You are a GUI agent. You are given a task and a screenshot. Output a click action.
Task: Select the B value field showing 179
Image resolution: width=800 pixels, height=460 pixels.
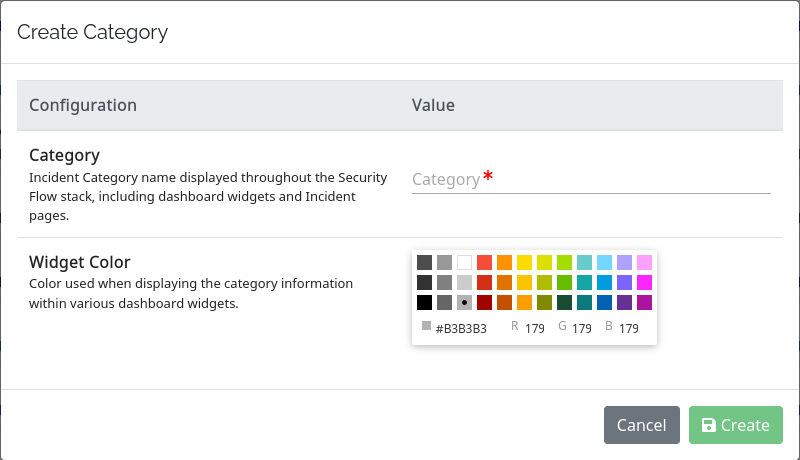[x=628, y=328]
